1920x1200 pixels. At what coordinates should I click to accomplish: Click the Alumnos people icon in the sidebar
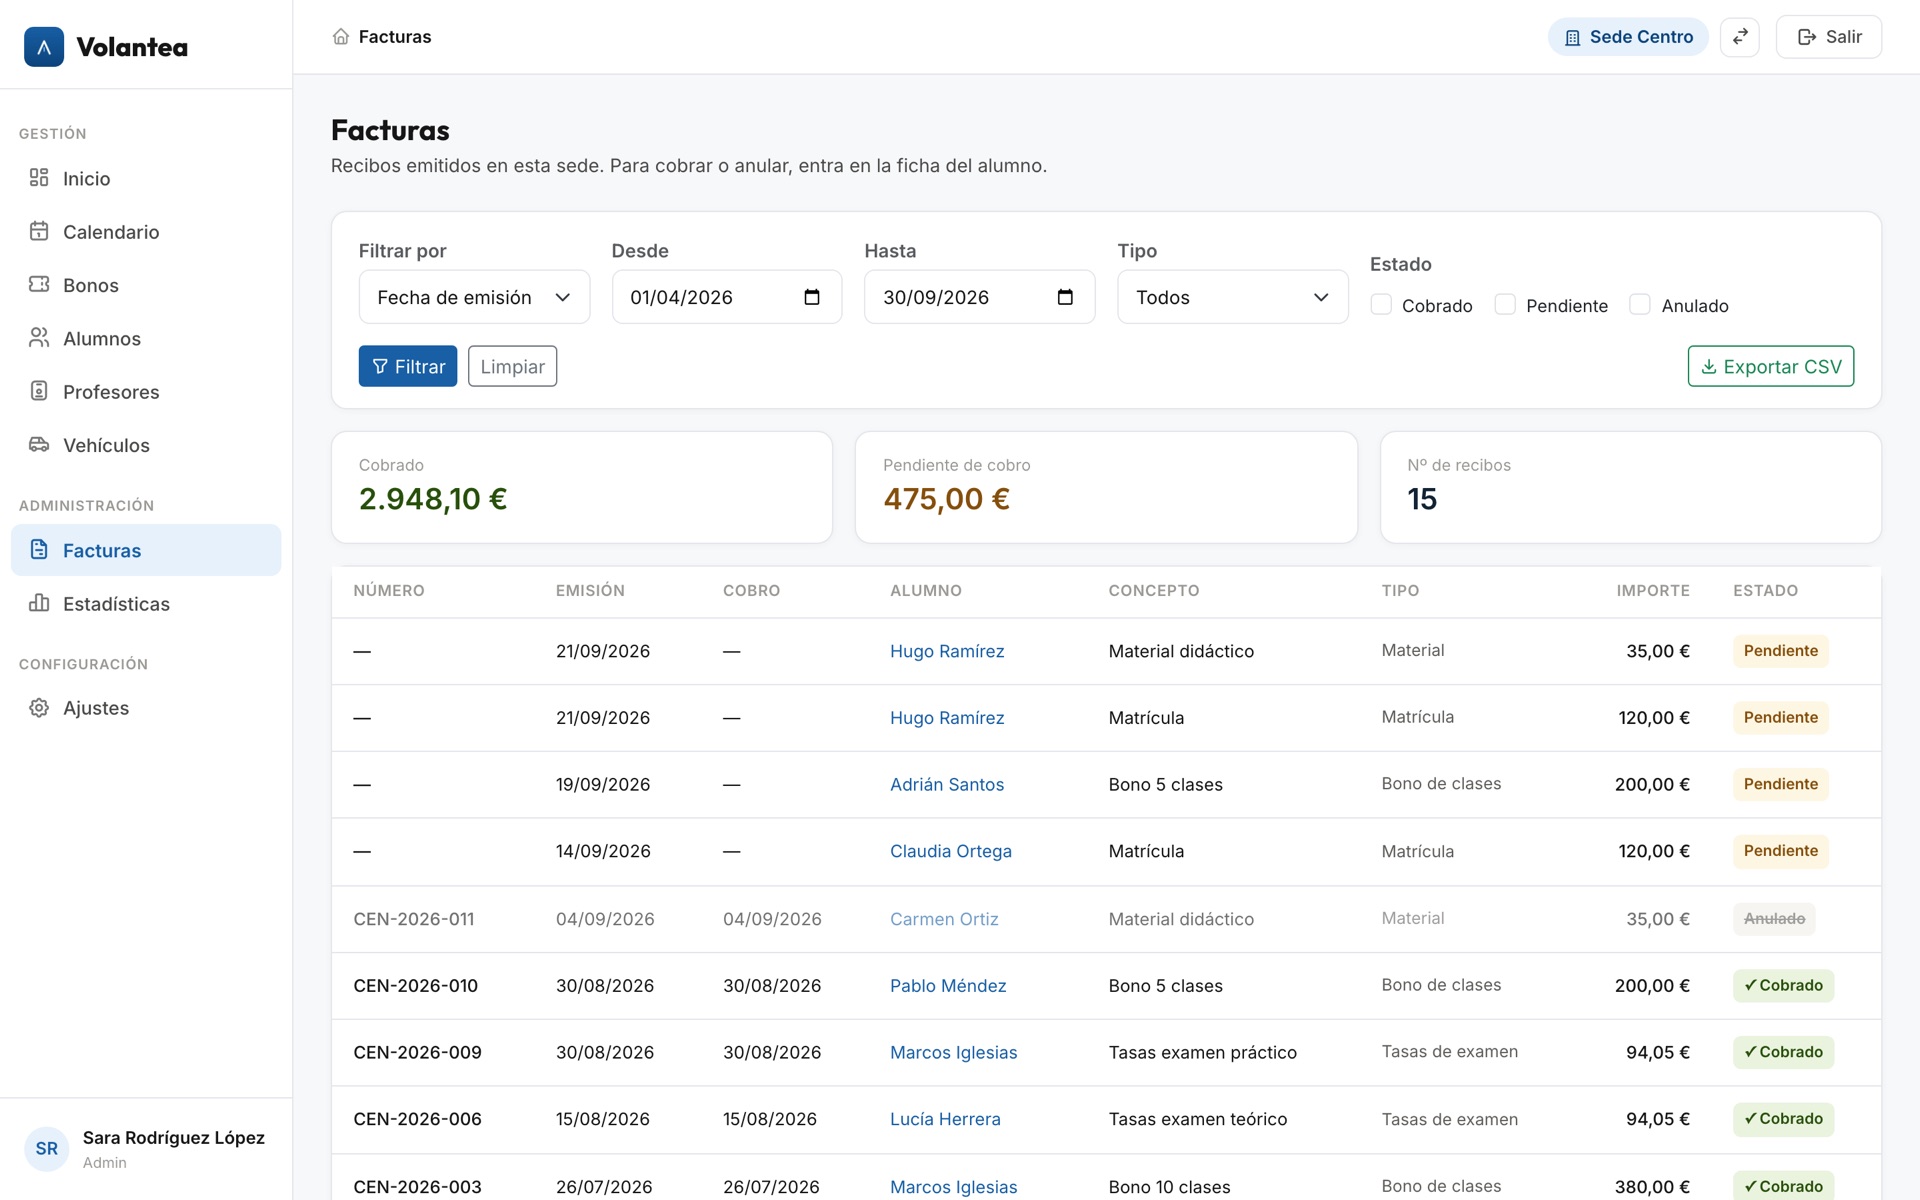(39, 338)
